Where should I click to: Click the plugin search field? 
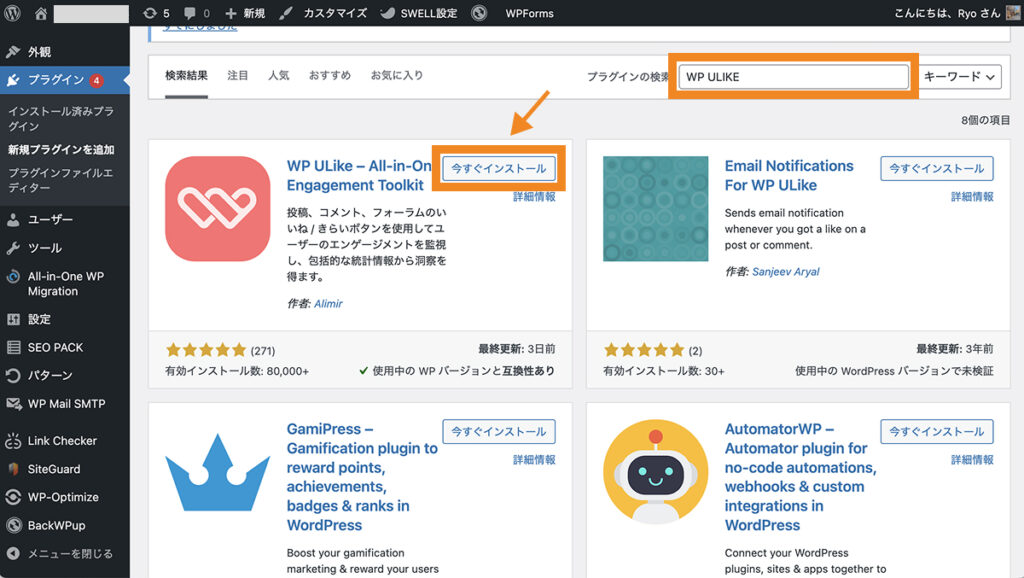point(793,76)
